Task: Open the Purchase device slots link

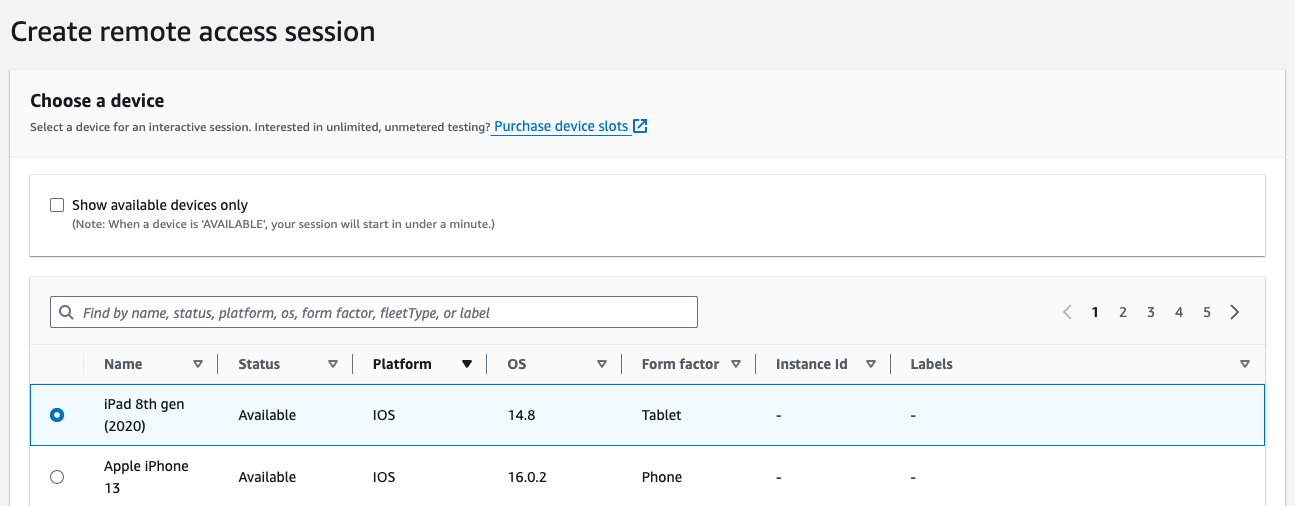Action: click(x=561, y=127)
